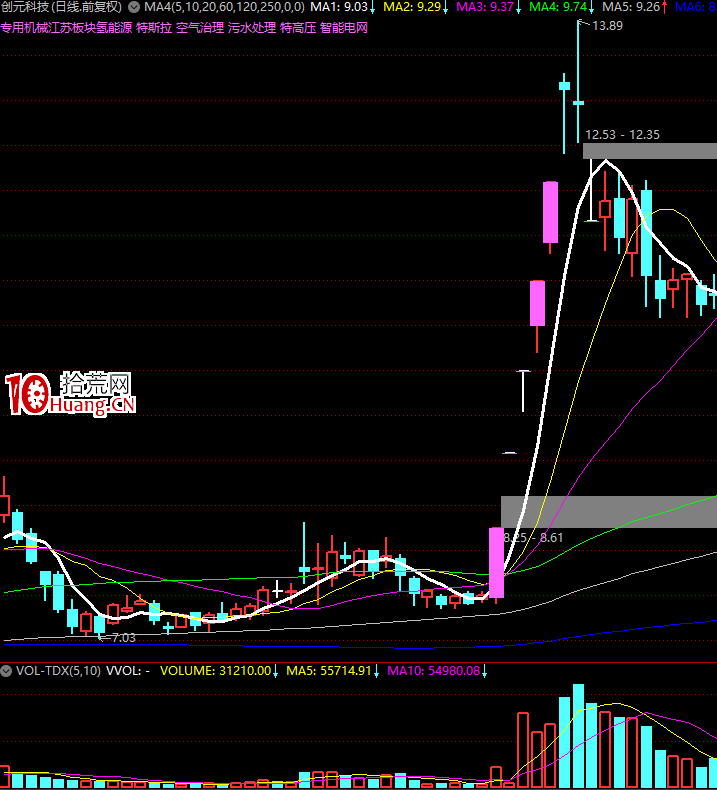Click the upper gray gap rectangle

[650, 151]
